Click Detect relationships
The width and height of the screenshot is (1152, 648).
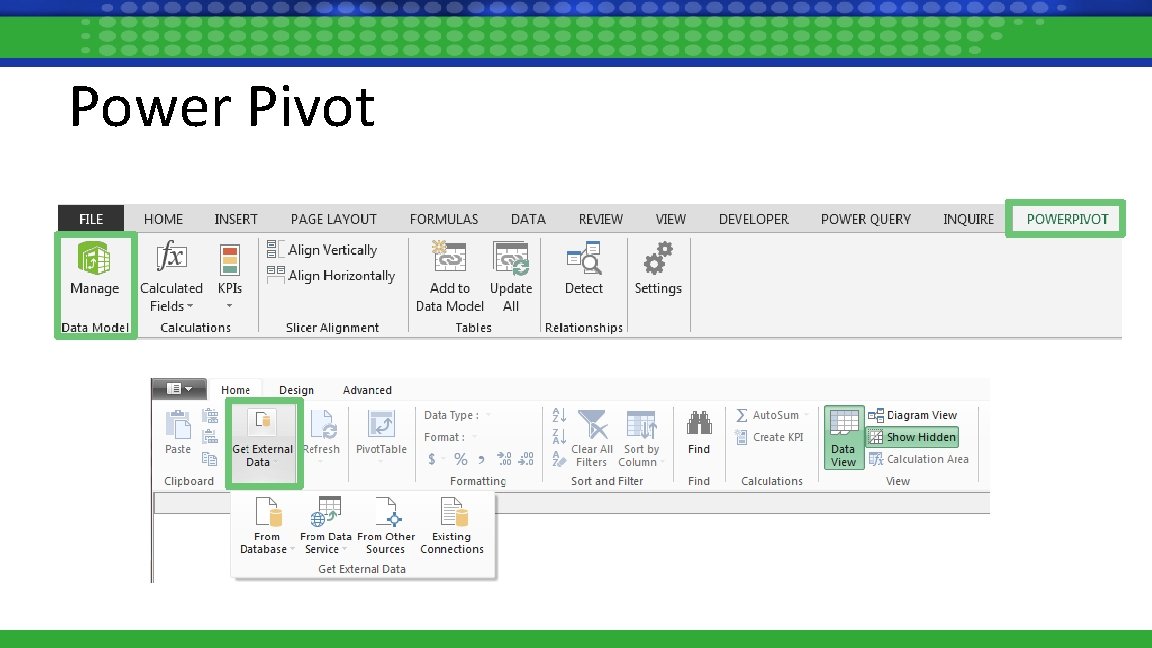click(x=584, y=269)
